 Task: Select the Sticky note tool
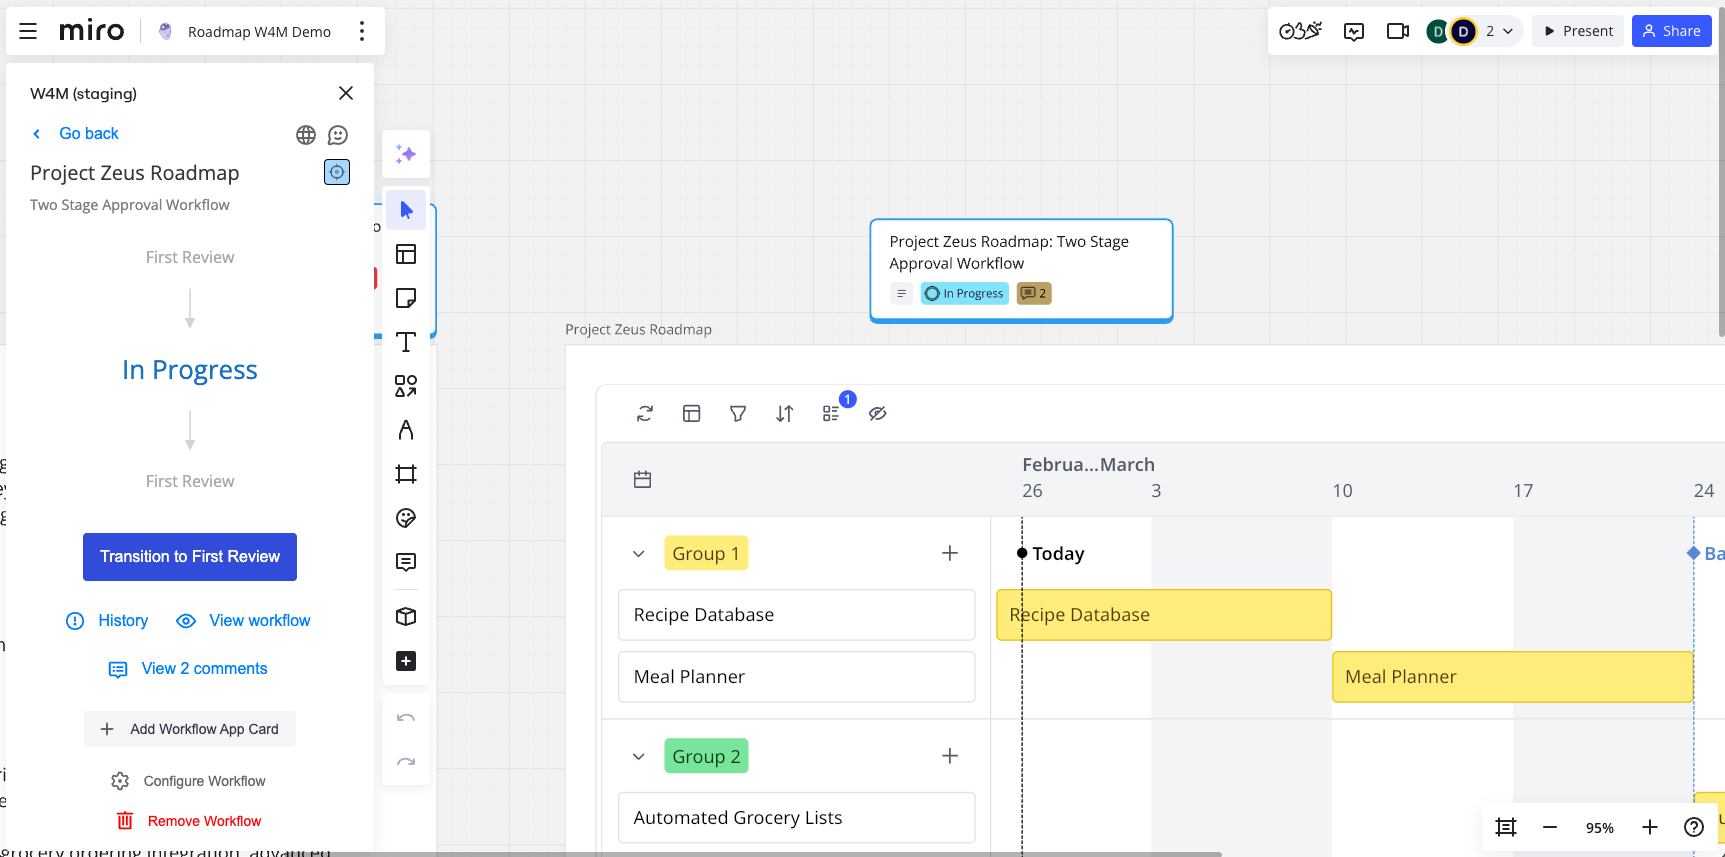tap(406, 298)
